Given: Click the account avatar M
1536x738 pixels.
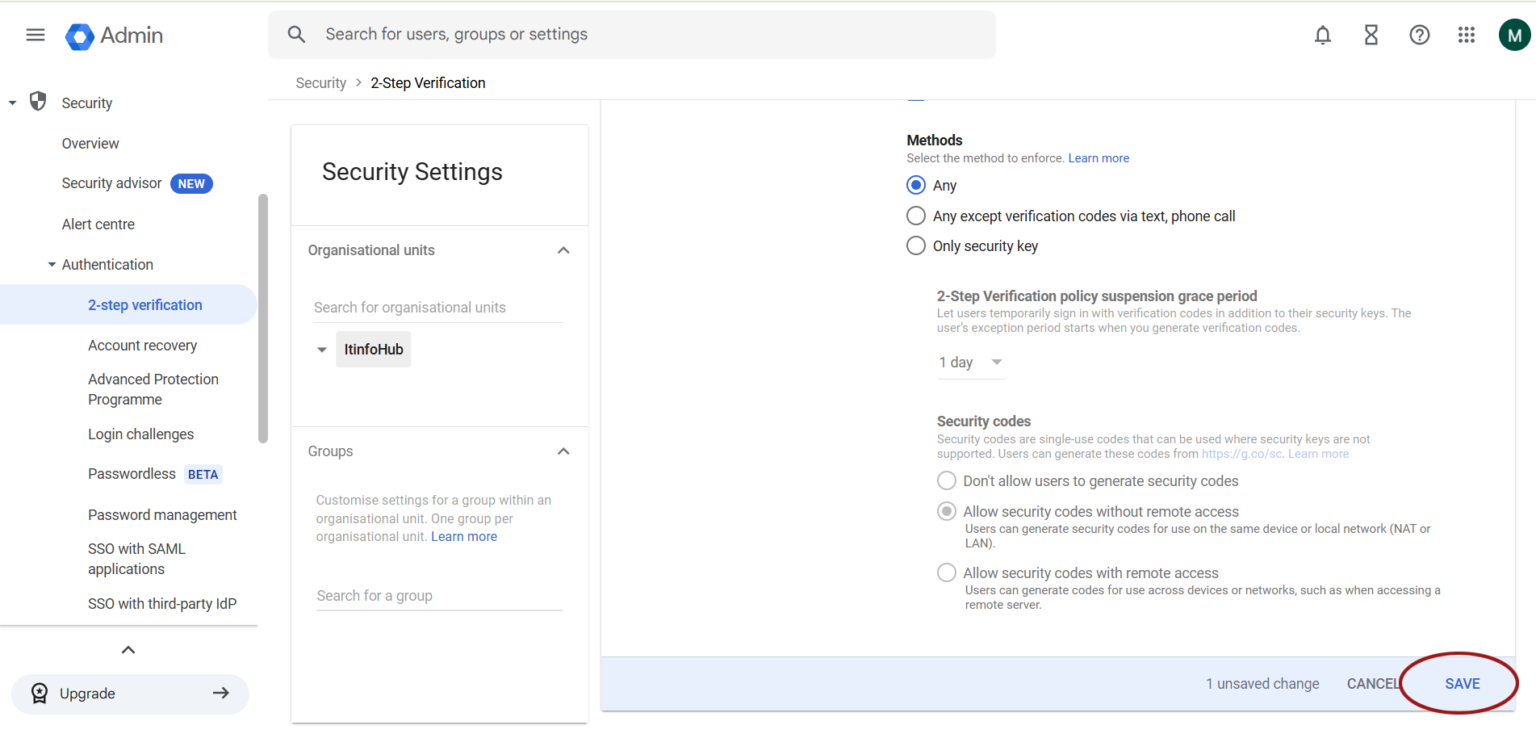Looking at the screenshot, I should pyautogui.click(x=1514, y=34).
